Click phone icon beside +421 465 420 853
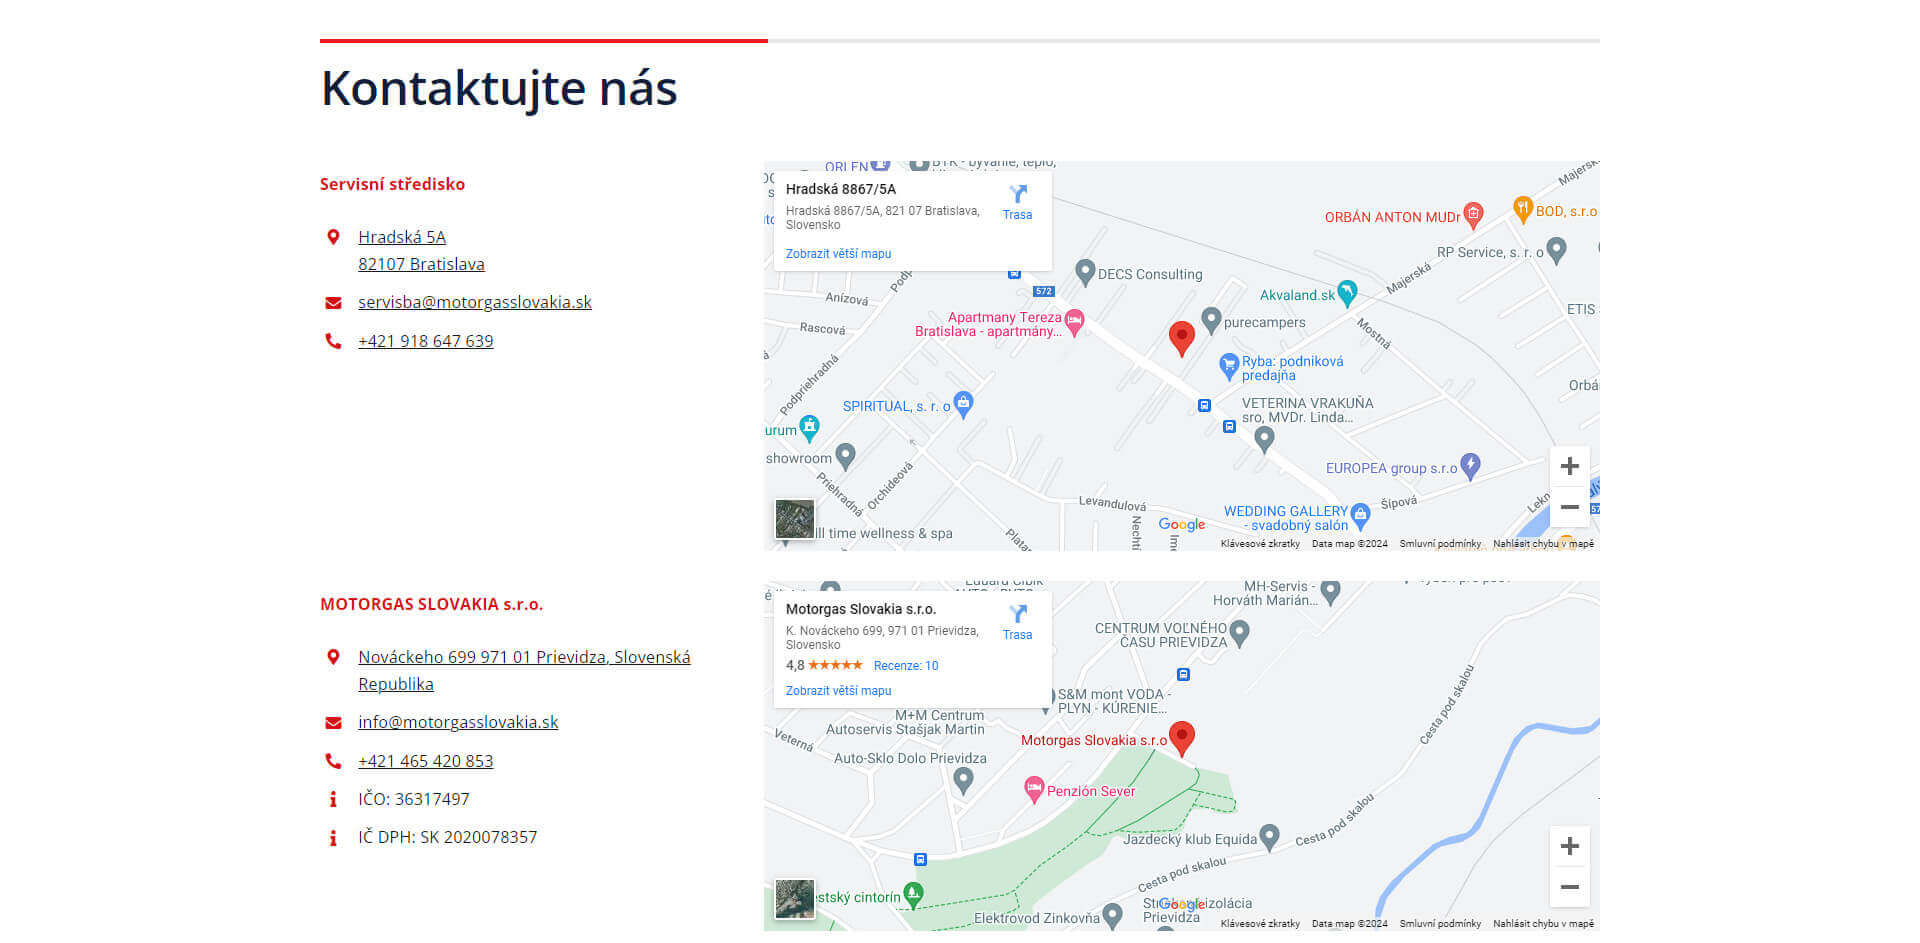The image size is (1920, 943). pos(333,761)
